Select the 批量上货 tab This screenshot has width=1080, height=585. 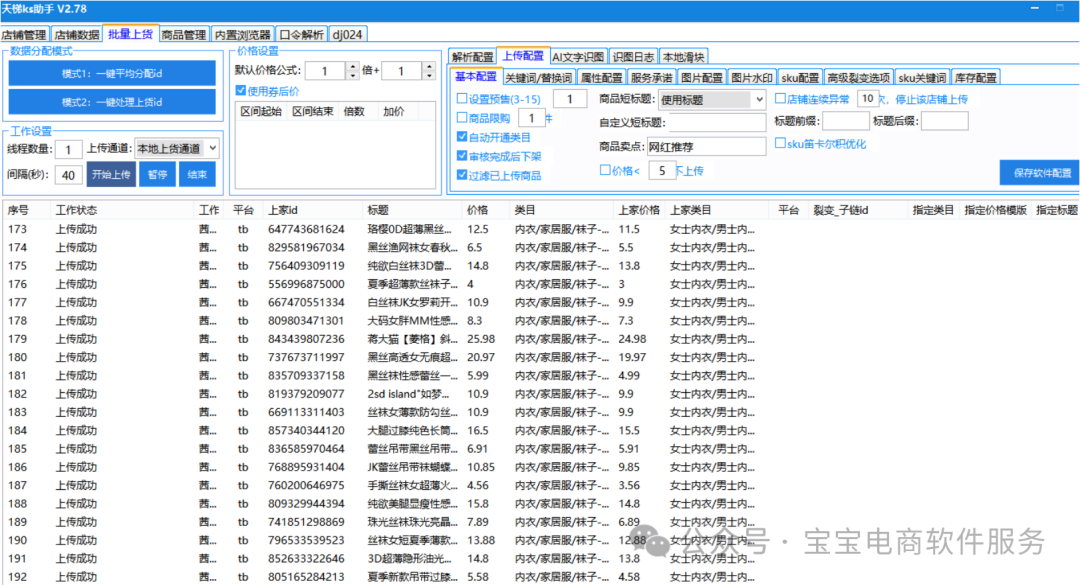coord(130,34)
